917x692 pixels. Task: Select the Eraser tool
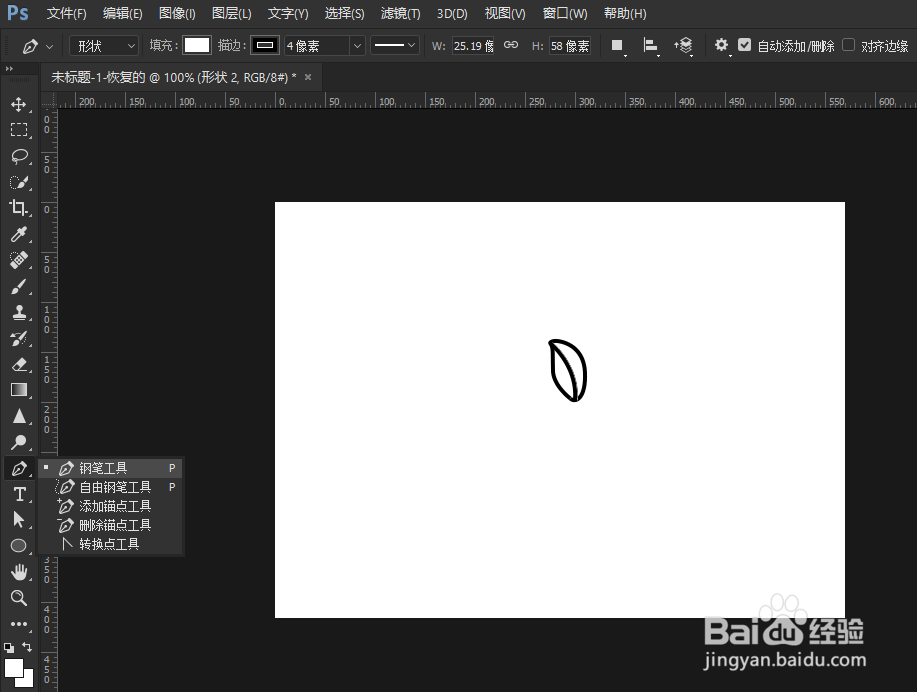(19, 364)
